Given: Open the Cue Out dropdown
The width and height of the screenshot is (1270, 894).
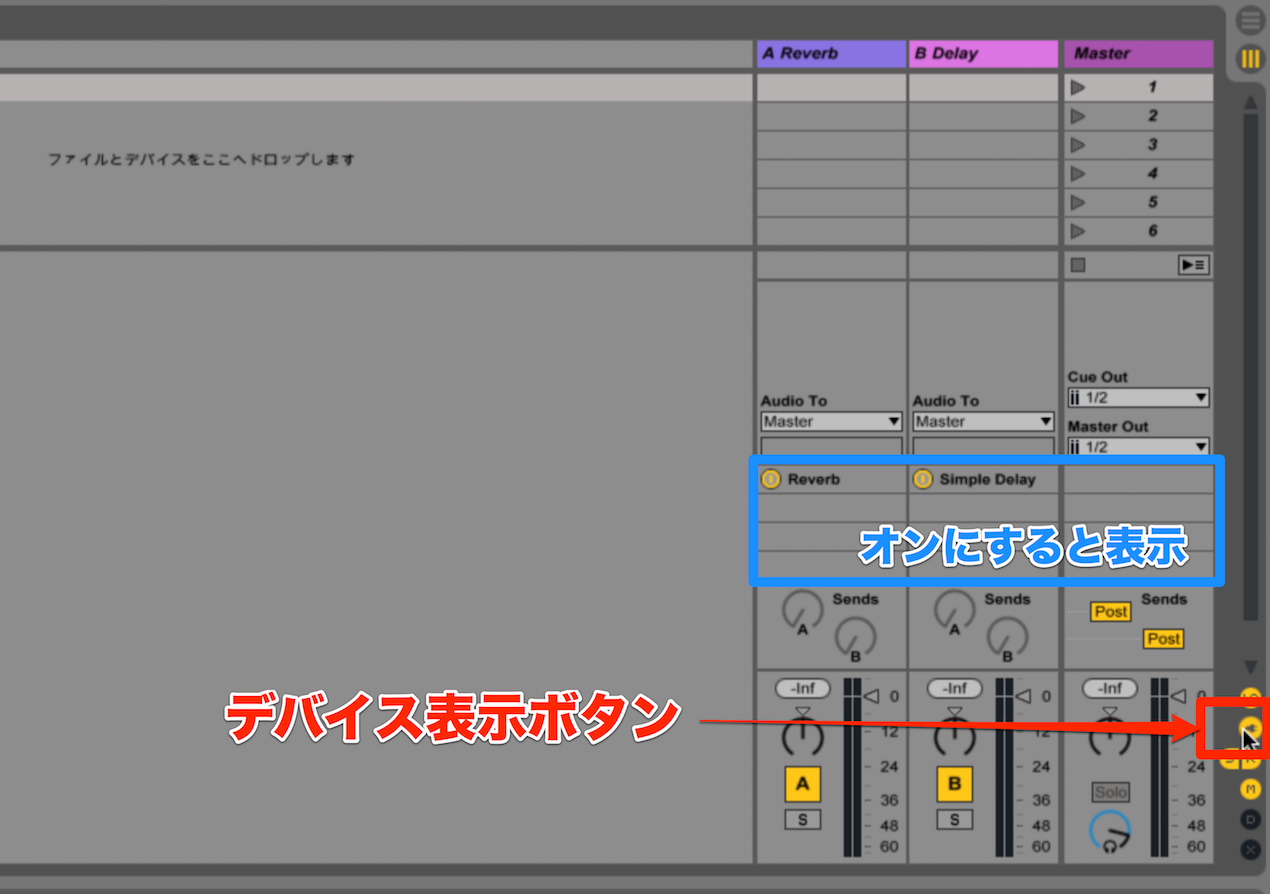Looking at the screenshot, I should pos(1138,398).
